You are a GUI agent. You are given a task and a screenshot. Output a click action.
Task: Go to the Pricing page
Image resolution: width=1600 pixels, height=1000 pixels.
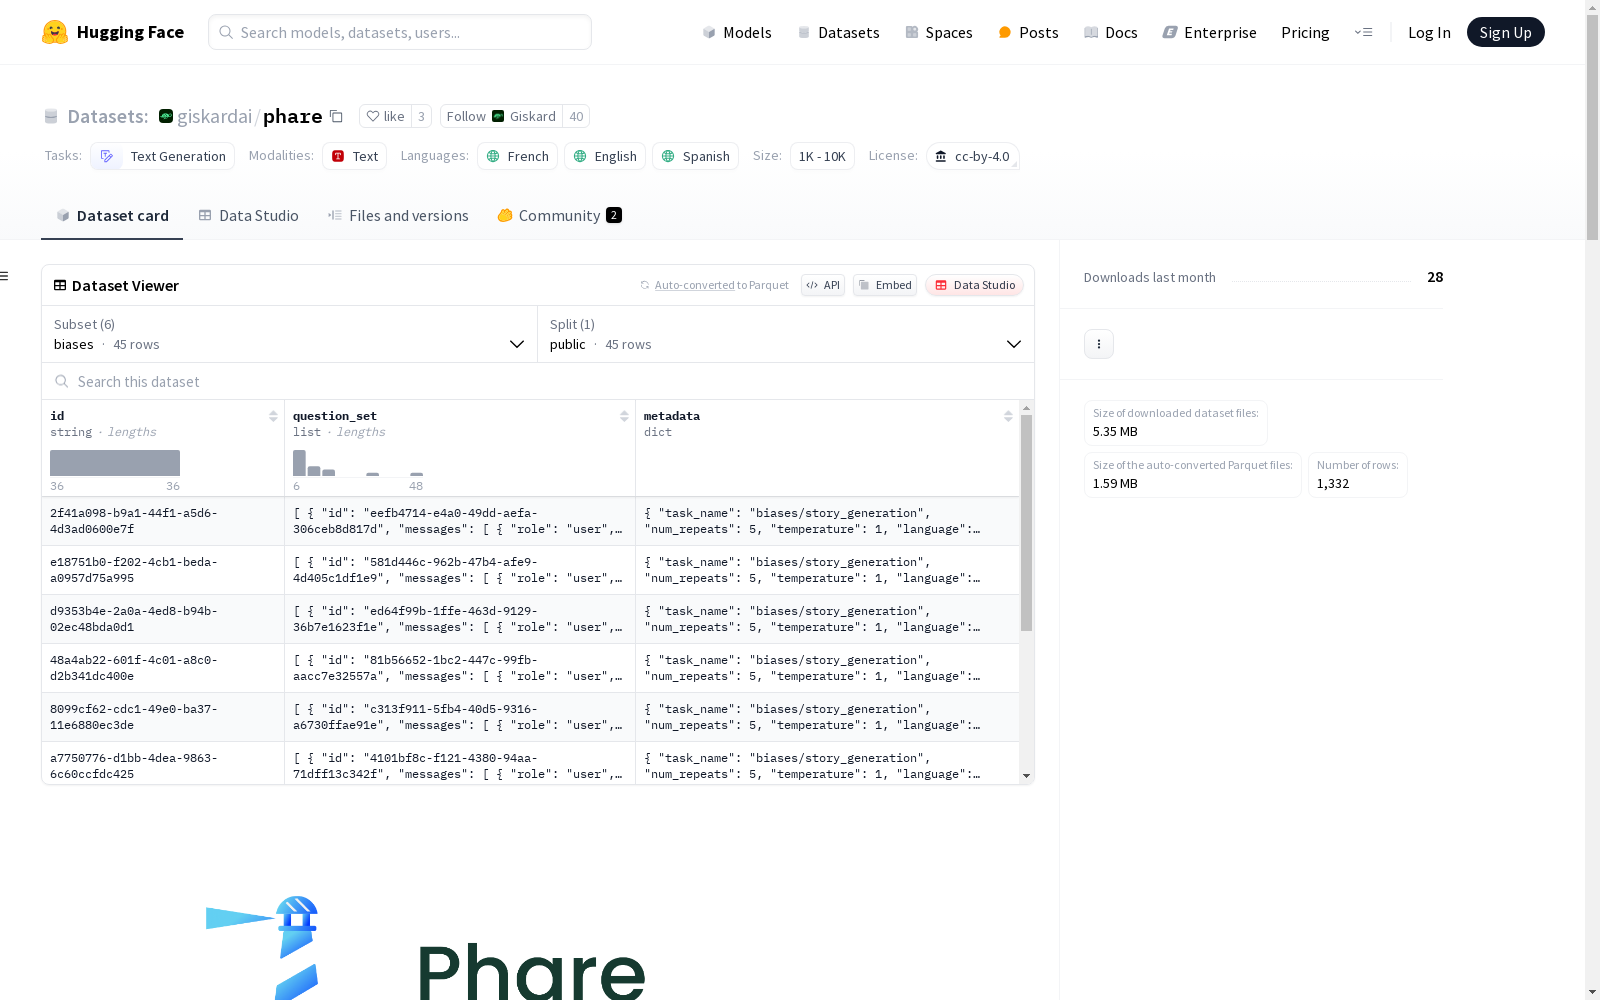tap(1305, 32)
